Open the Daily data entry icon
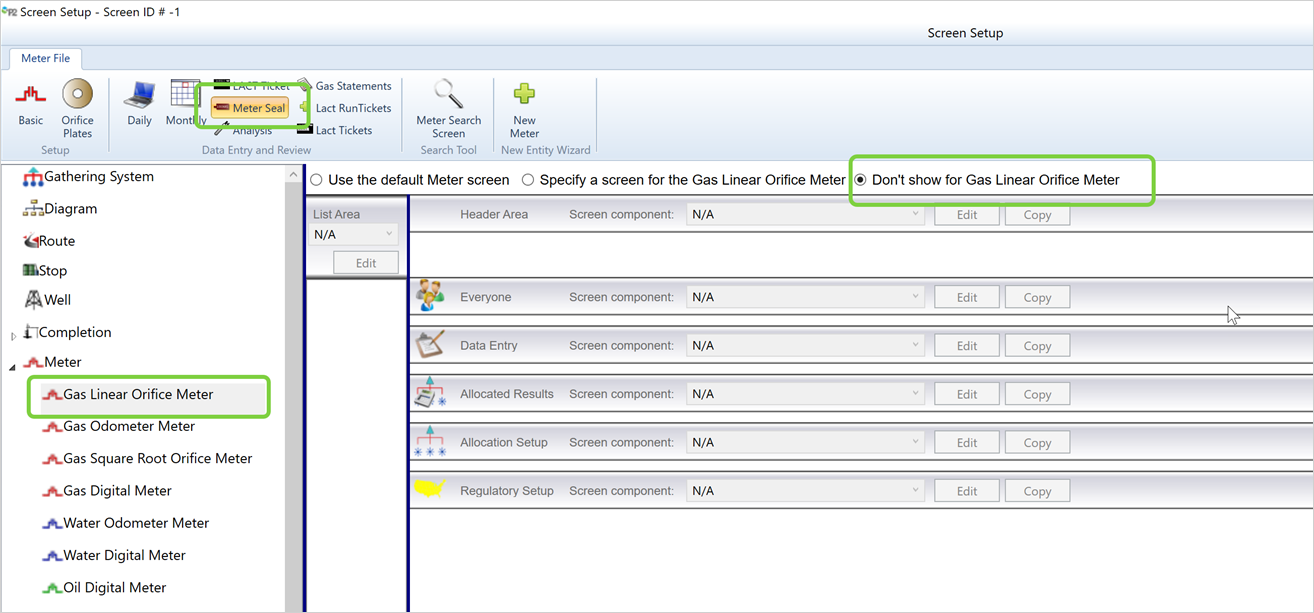The height and width of the screenshot is (613, 1314). 139,103
